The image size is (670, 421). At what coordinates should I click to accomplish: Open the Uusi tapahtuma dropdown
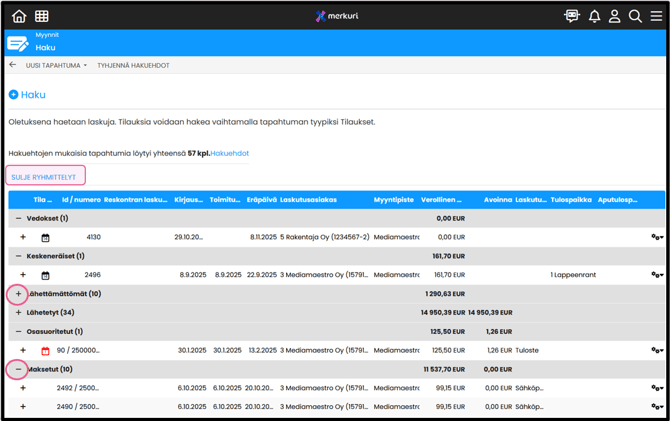coord(56,65)
